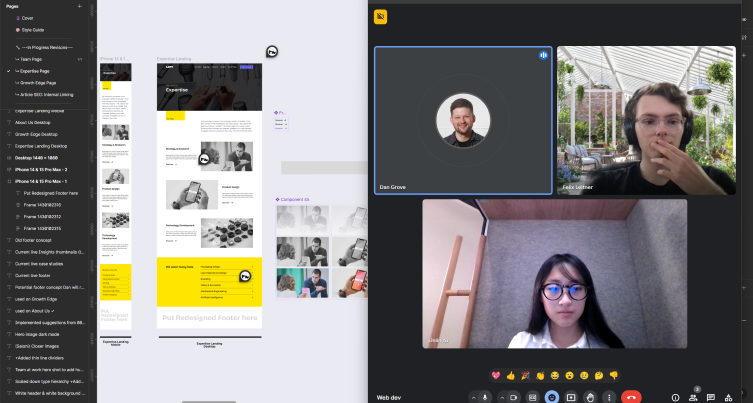Click the Web dev meeting name
The height and width of the screenshot is (403, 753).
389,398
